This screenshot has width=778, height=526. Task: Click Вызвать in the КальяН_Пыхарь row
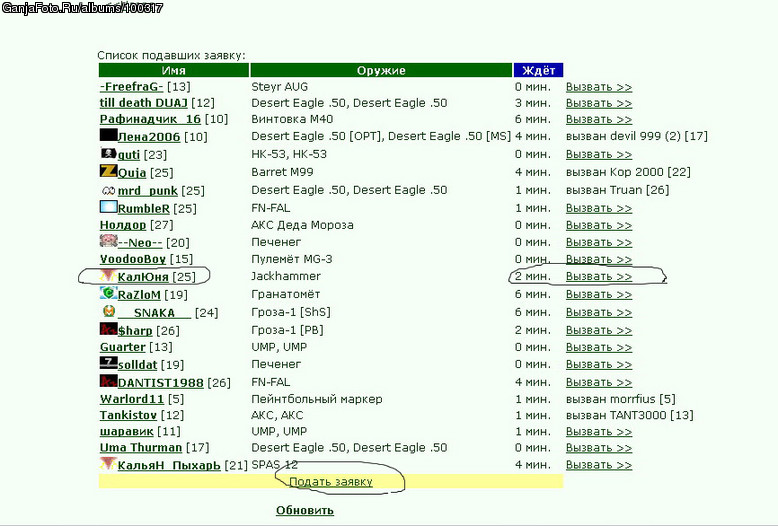point(599,465)
